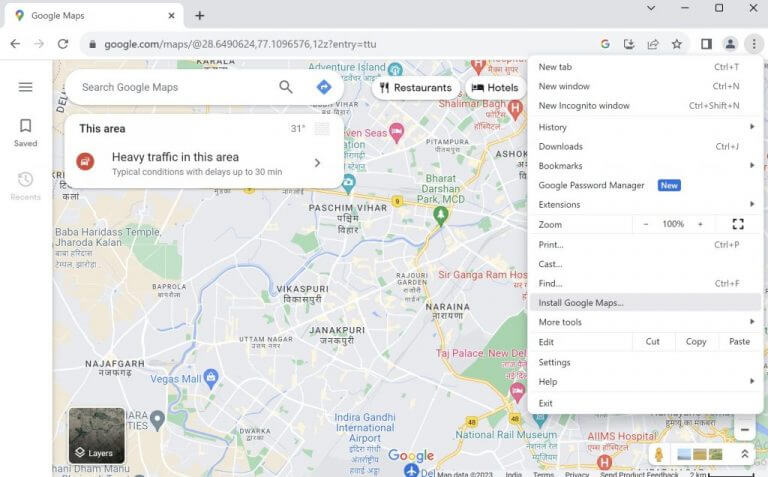The height and width of the screenshot is (477, 768).
Task: Open Chrome Settings
Action: (x=645, y=362)
